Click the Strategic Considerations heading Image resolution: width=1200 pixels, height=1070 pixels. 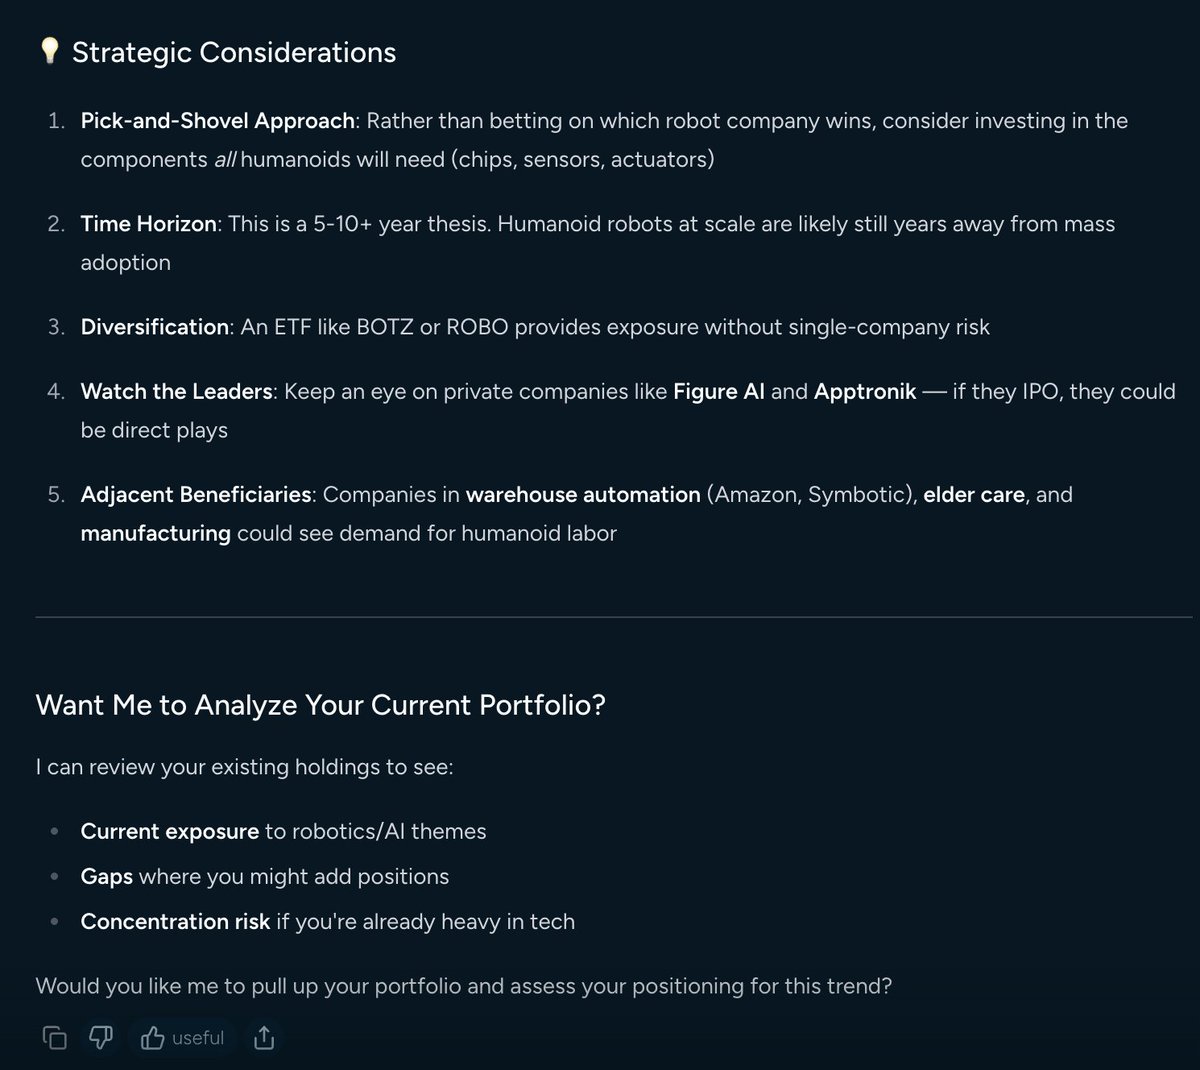point(234,53)
